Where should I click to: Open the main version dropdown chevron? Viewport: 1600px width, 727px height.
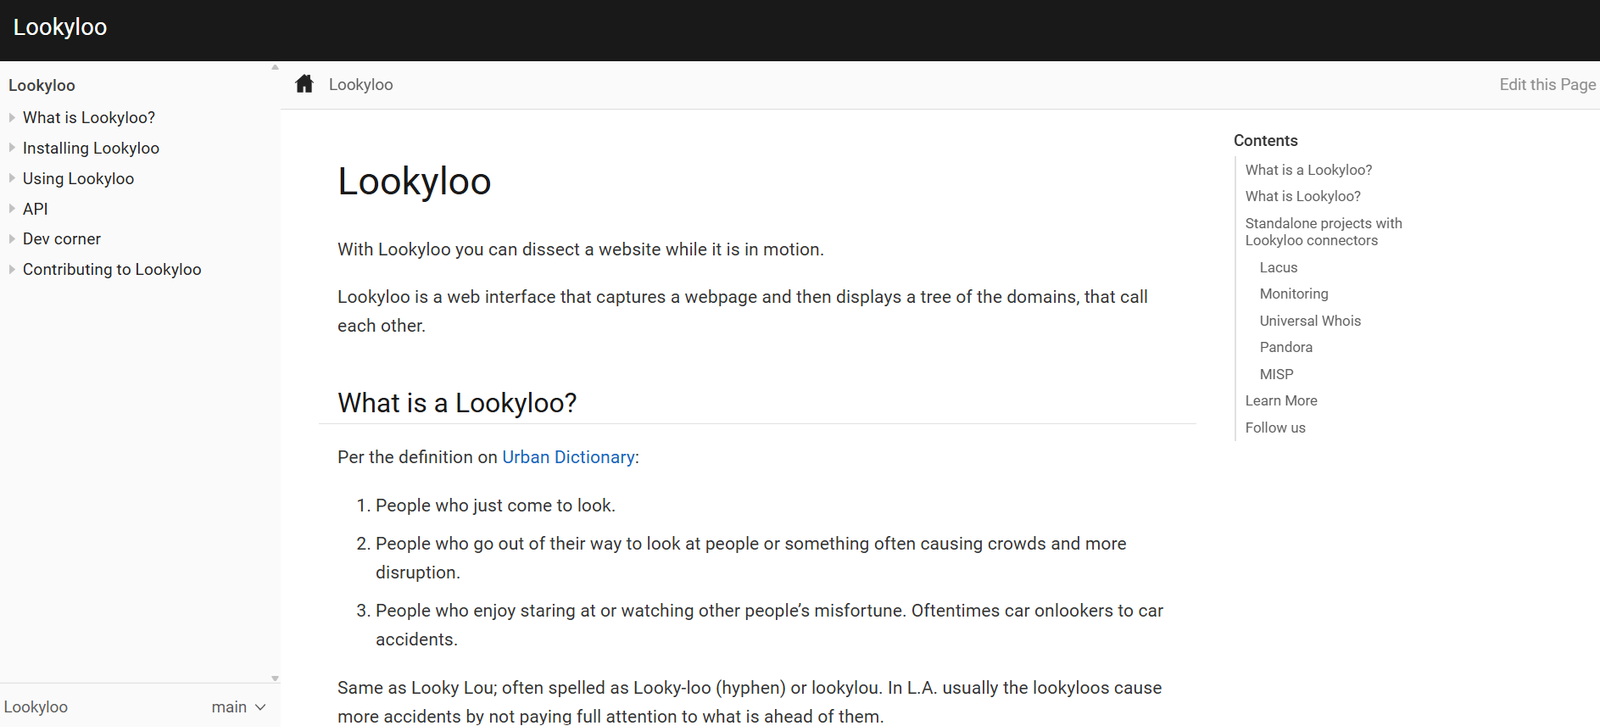coord(261,707)
